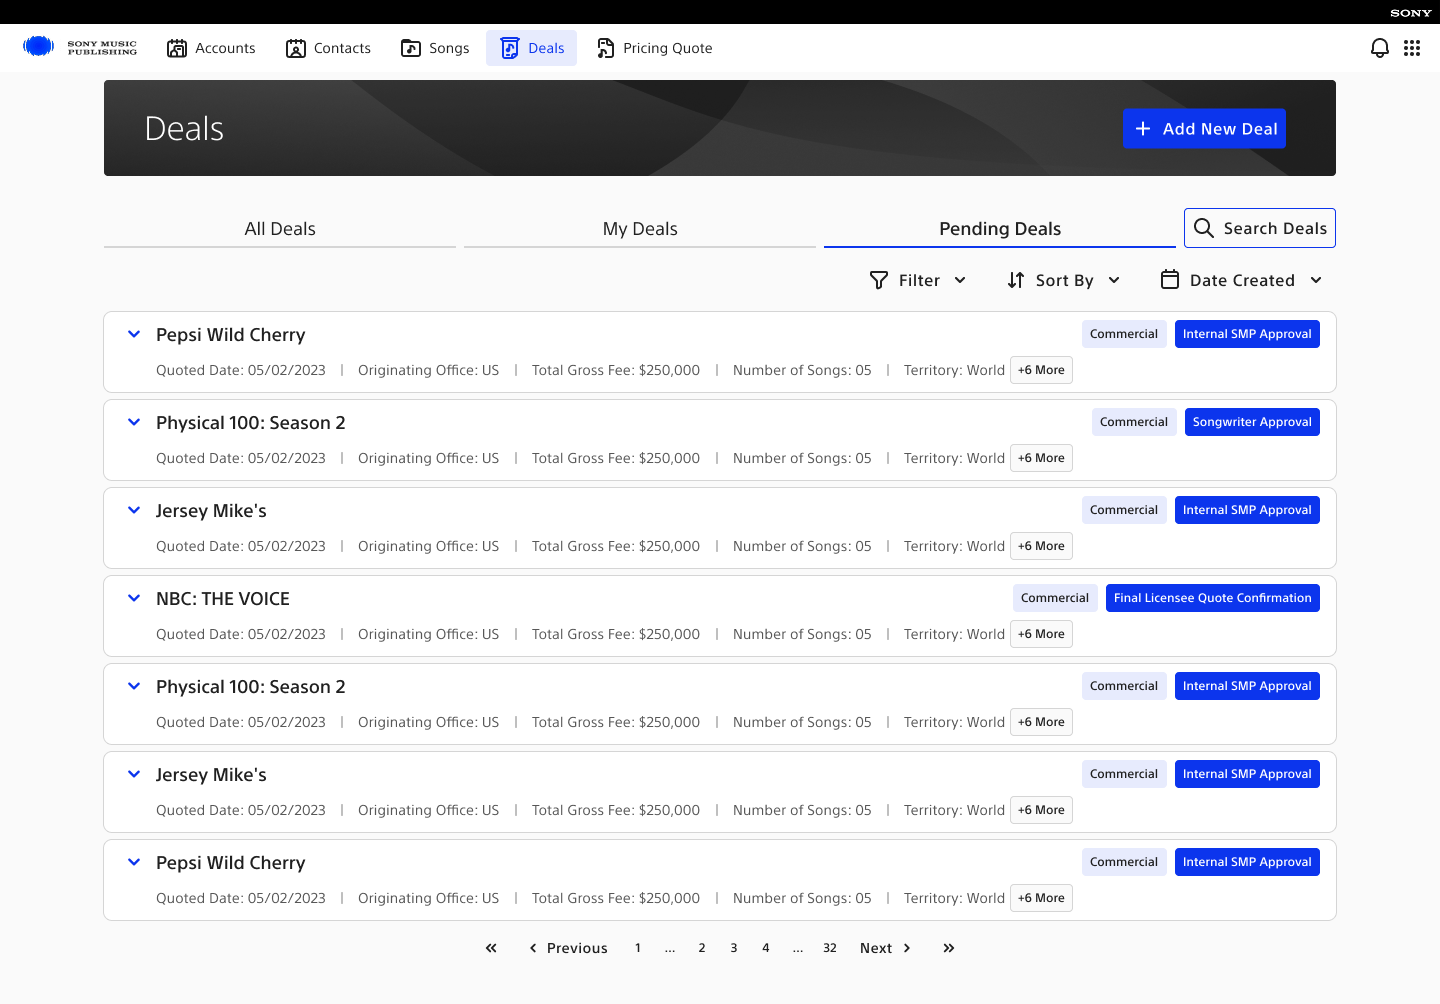Image resolution: width=1440 pixels, height=1004 pixels.
Task: Go to page 2
Action: (x=702, y=948)
